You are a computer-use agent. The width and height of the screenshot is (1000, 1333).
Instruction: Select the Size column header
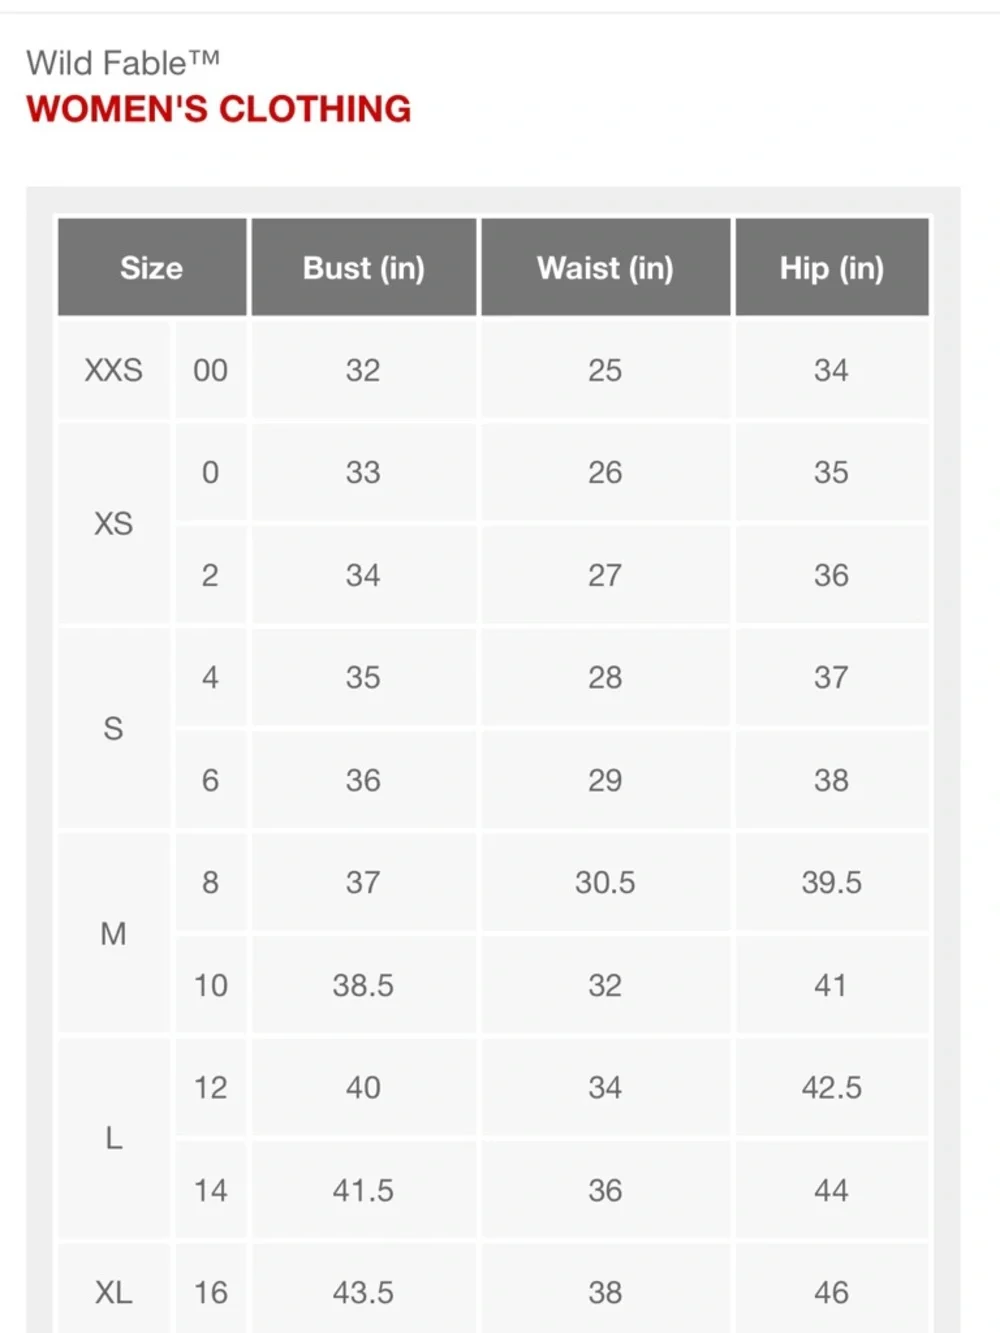point(152,268)
